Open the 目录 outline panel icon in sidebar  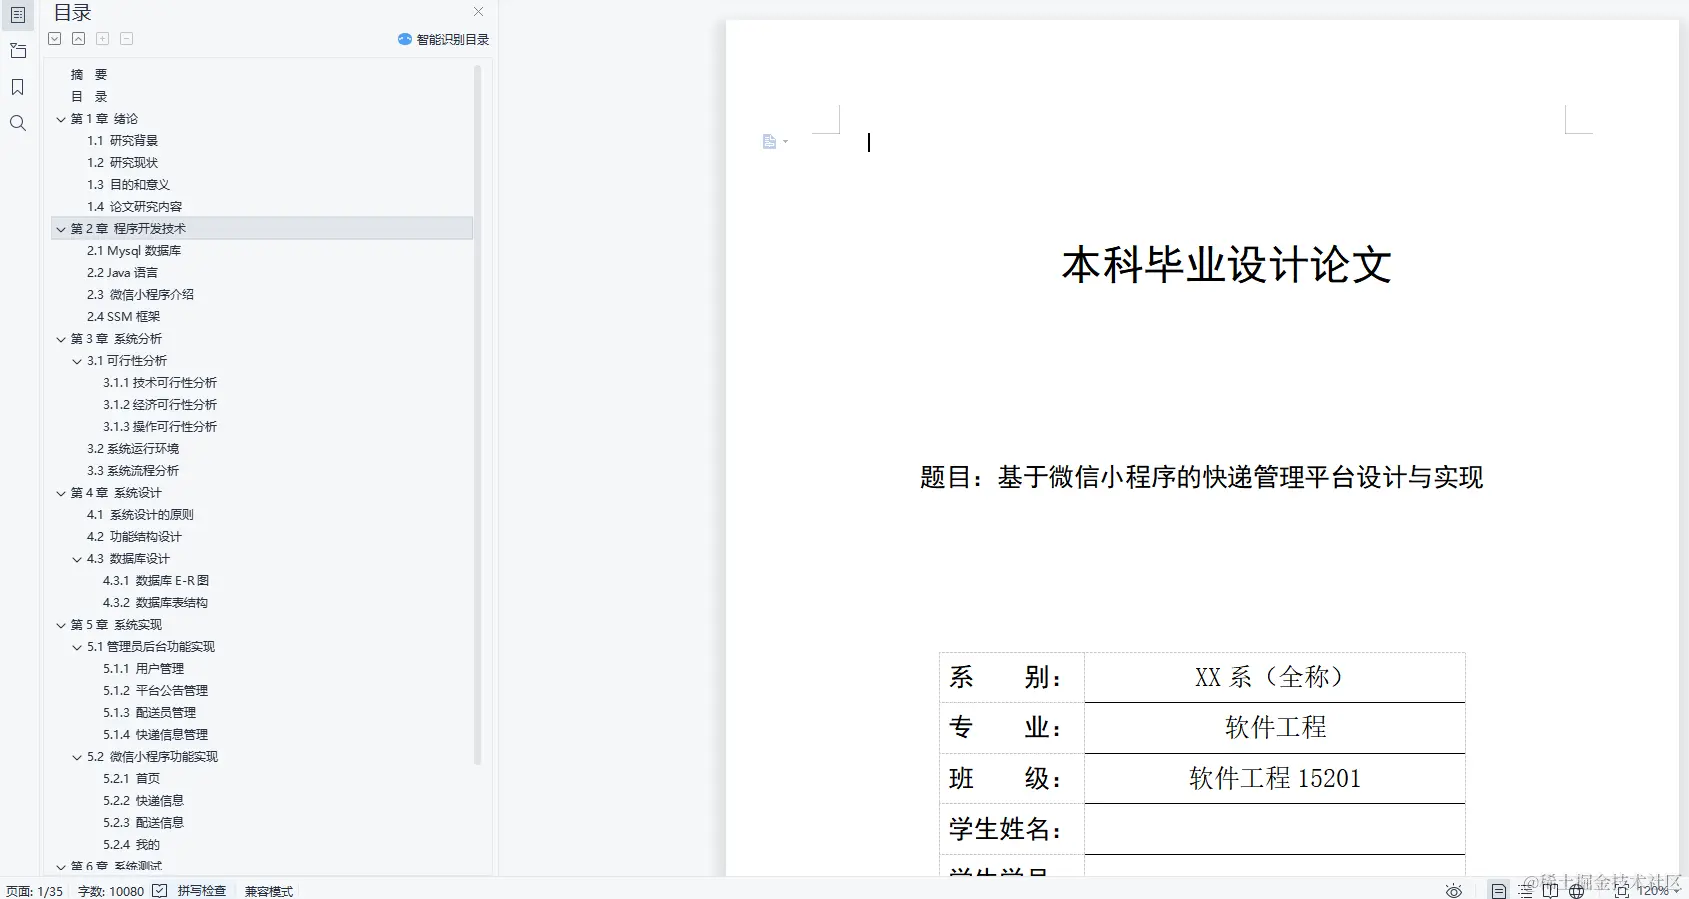(18, 14)
